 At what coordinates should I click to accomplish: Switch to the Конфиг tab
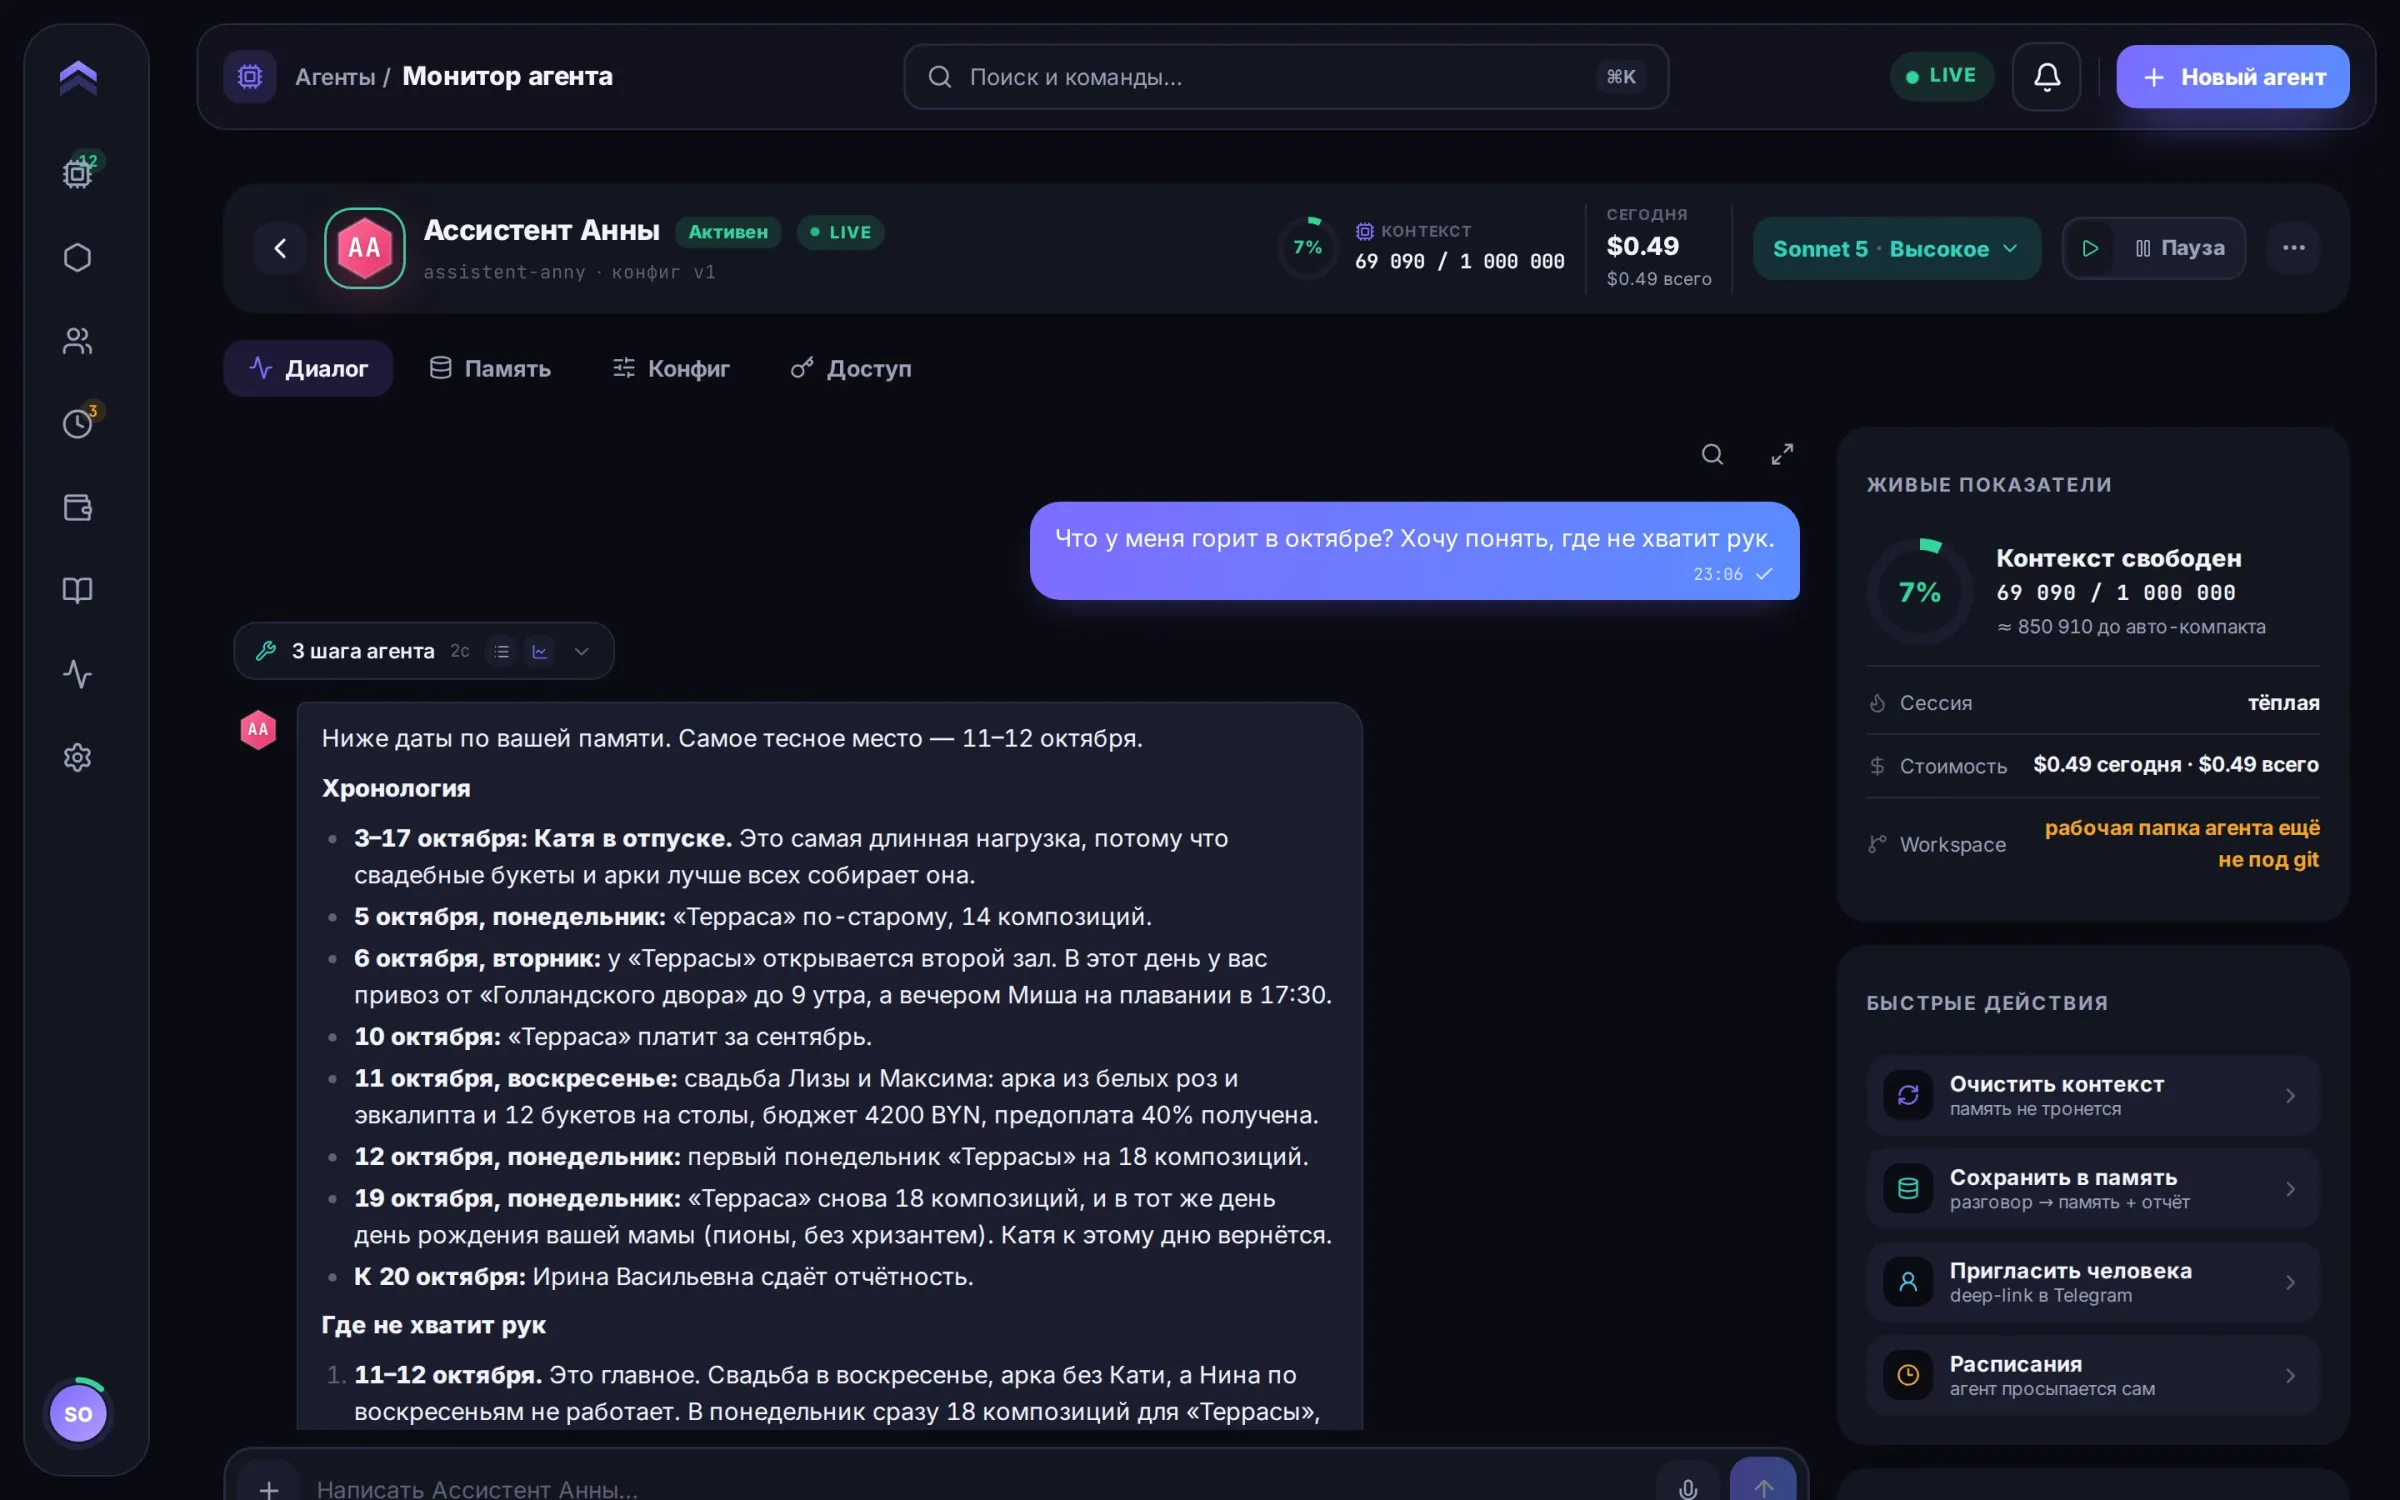tap(671, 368)
